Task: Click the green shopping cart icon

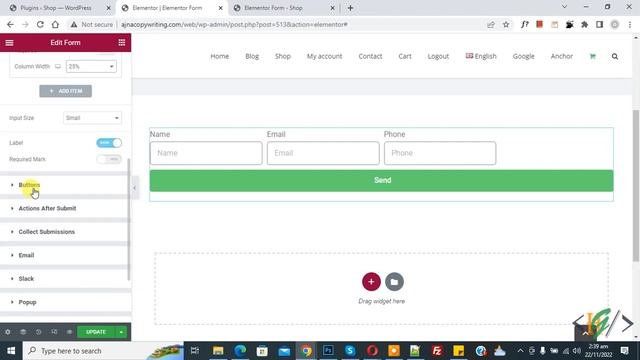Action: tap(593, 56)
